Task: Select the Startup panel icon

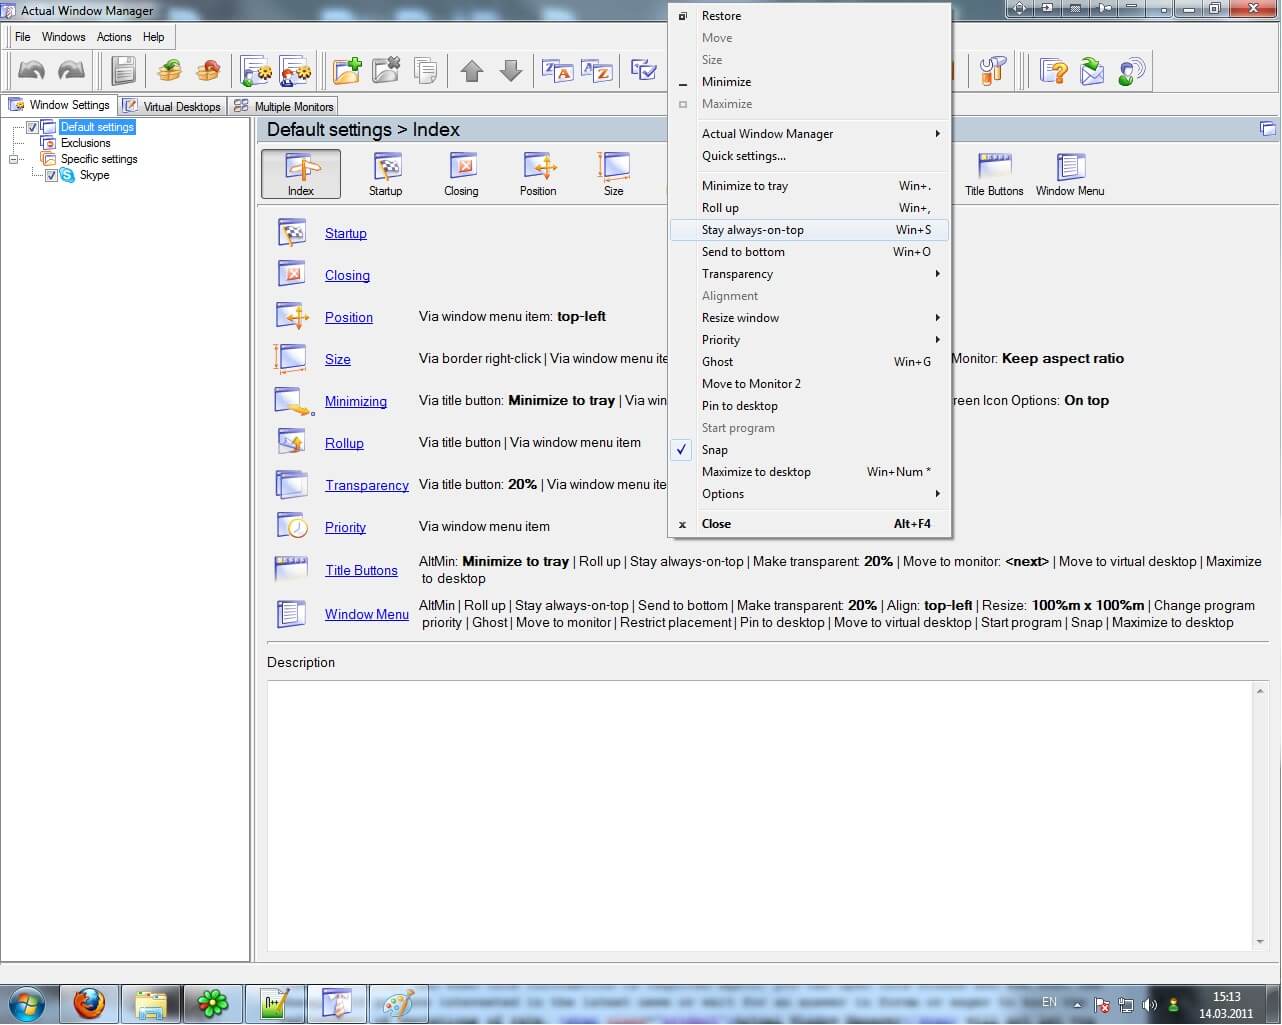Action: [386, 174]
